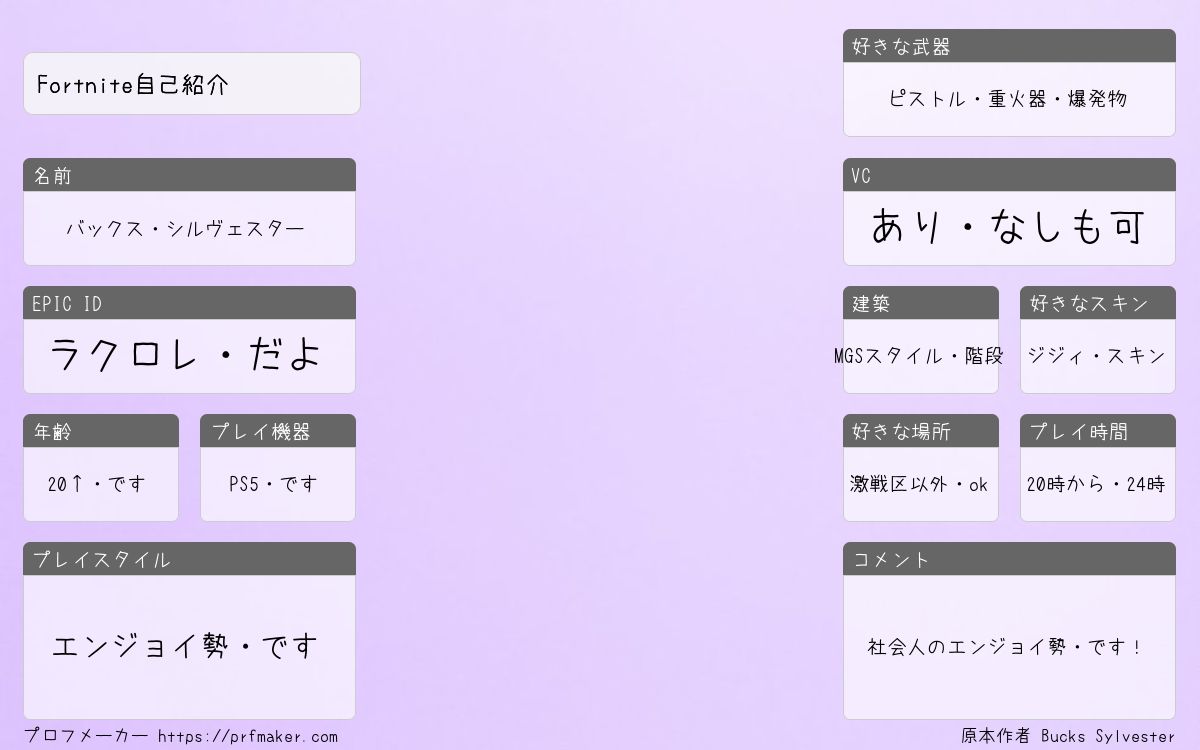1200x750 pixels.
Task: Click the プレイ機器 header label
Action: 260,432
